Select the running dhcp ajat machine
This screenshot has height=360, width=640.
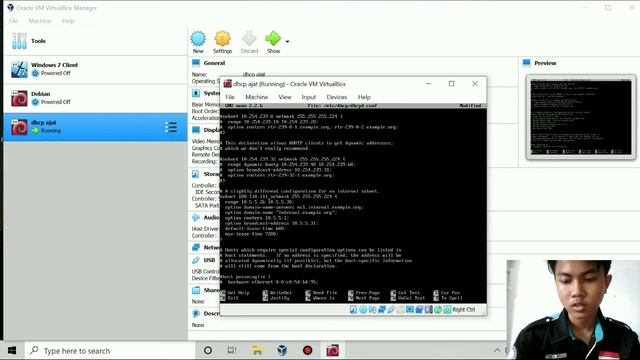95,127
